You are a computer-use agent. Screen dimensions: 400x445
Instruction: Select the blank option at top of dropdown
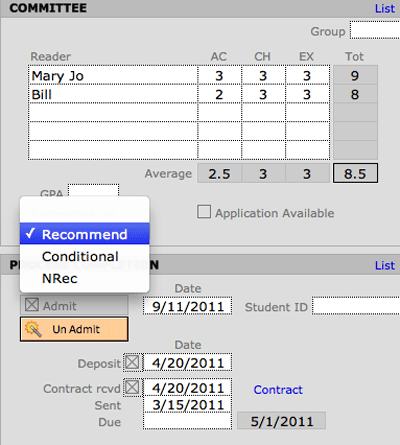coord(85,212)
